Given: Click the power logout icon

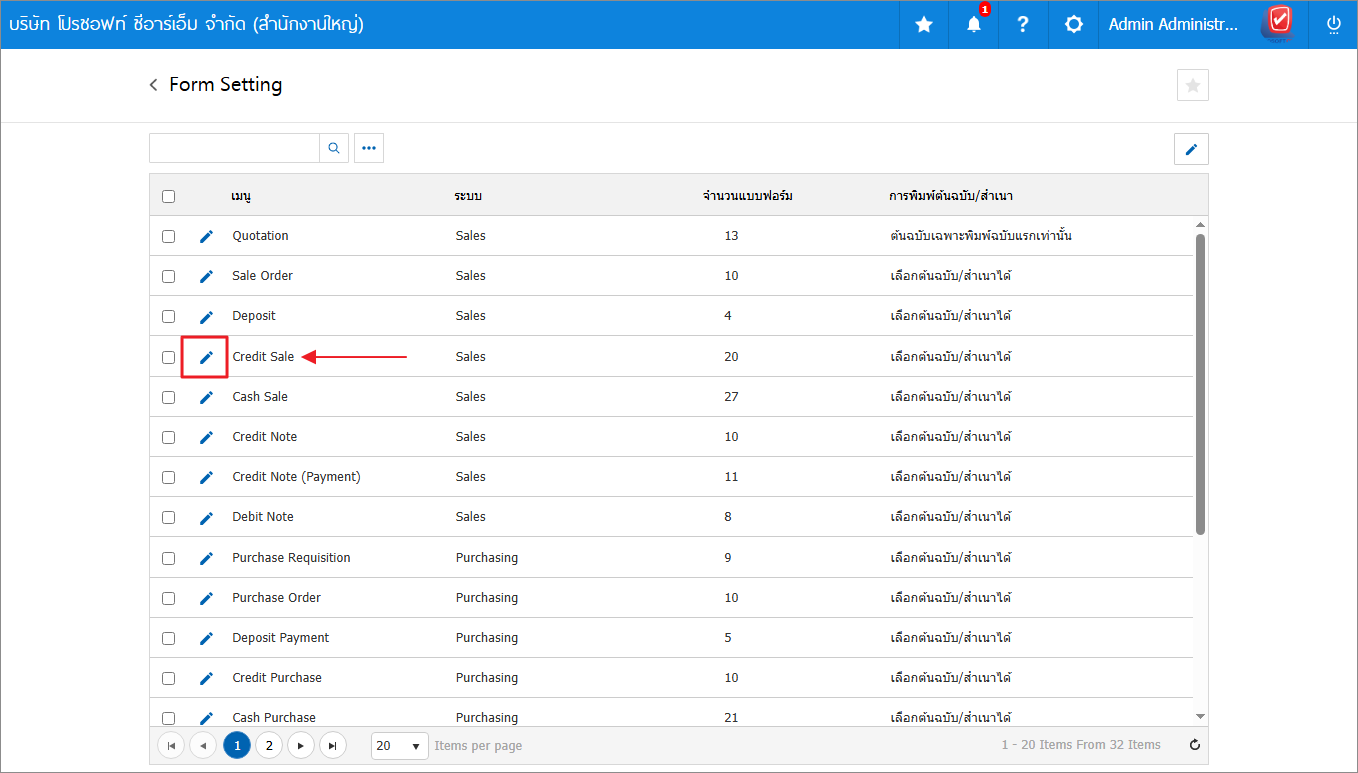Looking at the screenshot, I should tap(1333, 25).
